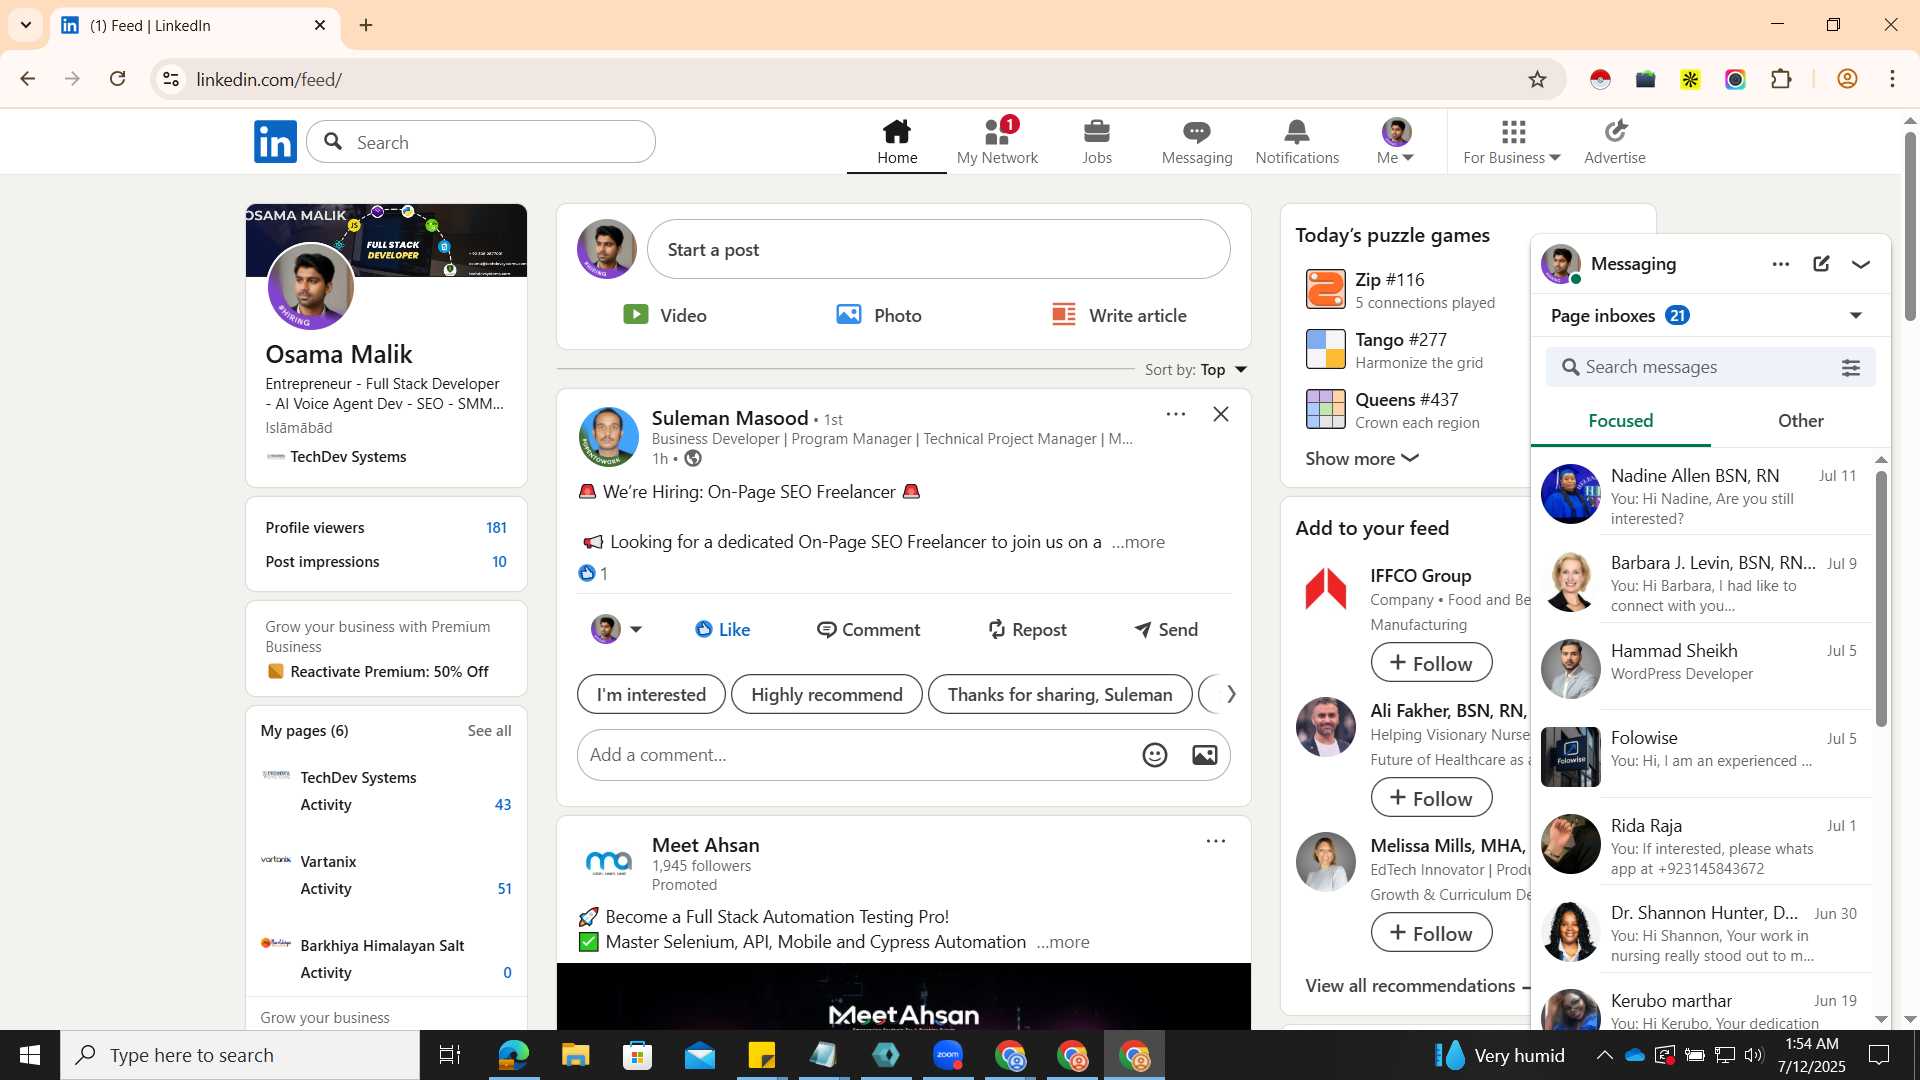The image size is (1920, 1080).
Task: Open the tab search dropdown in browser
Action: coord(26,25)
